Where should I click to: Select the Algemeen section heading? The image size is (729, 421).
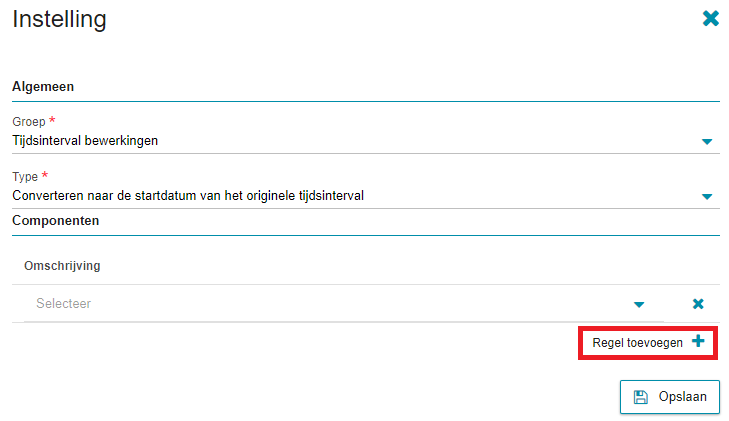point(43,87)
